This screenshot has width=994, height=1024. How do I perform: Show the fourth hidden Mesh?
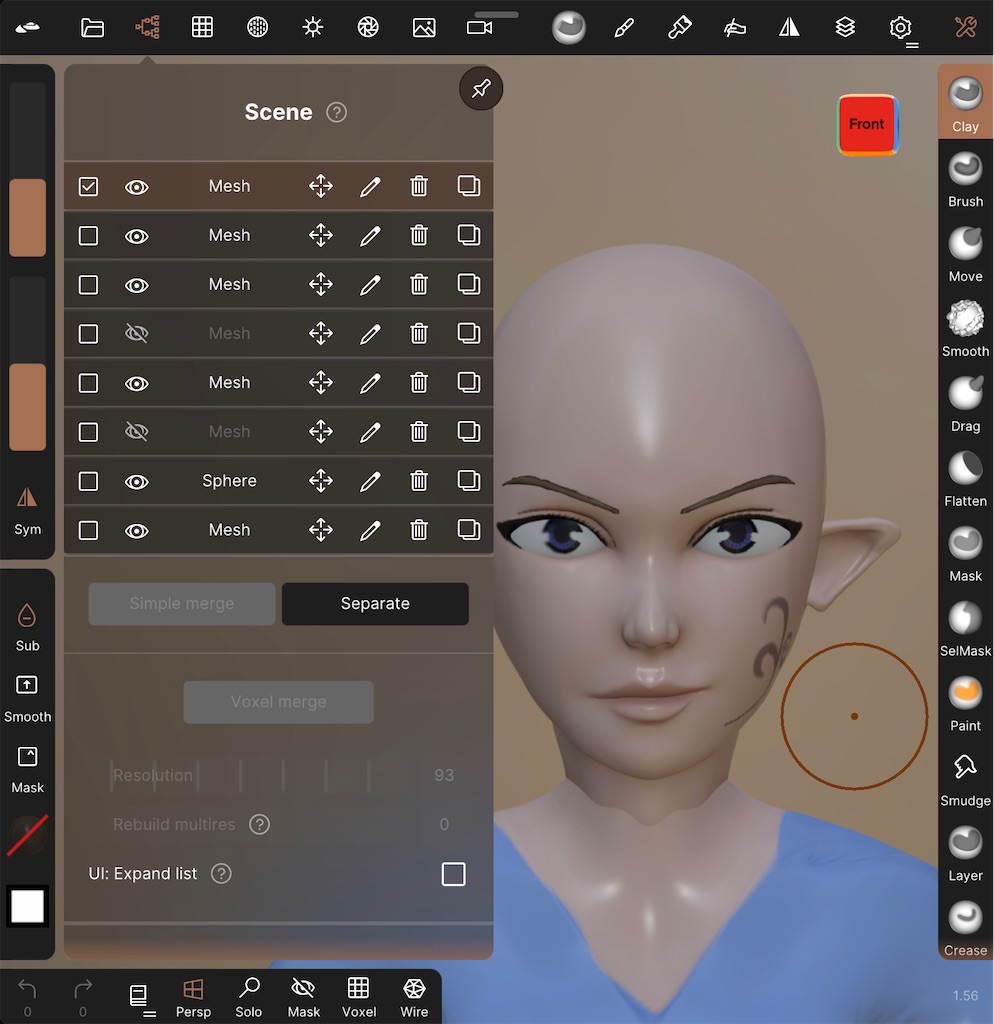tap(136, 334)
